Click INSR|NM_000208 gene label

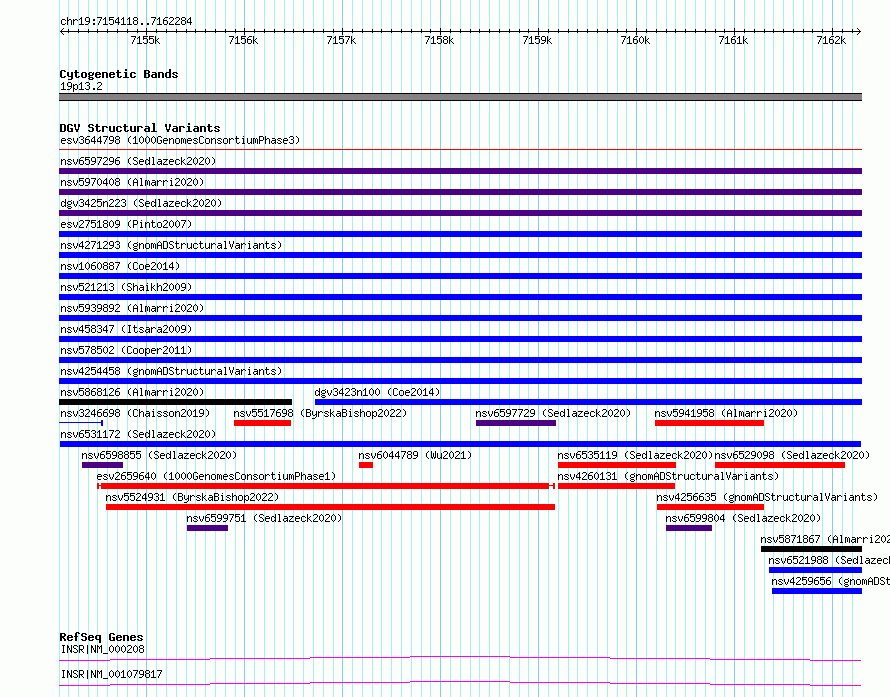pos(103,649)
